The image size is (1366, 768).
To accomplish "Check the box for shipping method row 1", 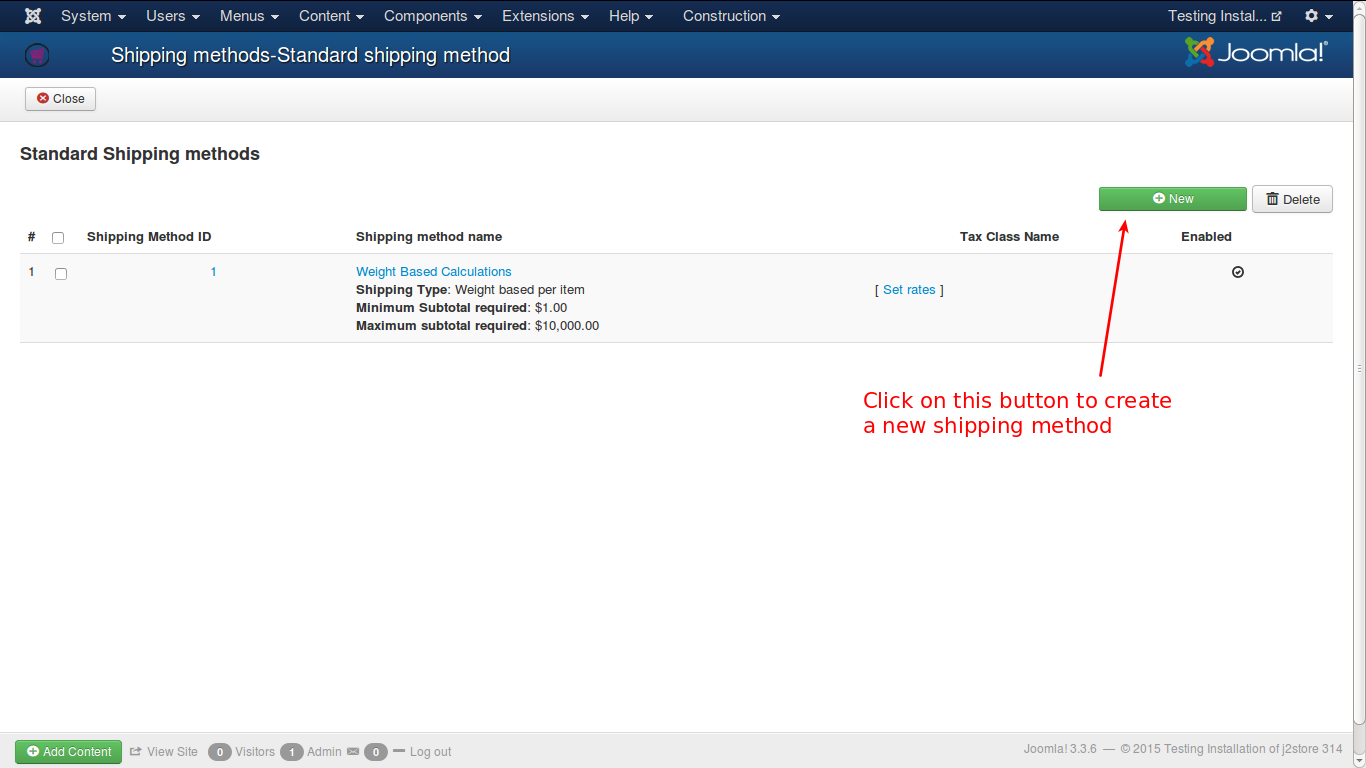I will pyautogui.click(x=61, y=274).
